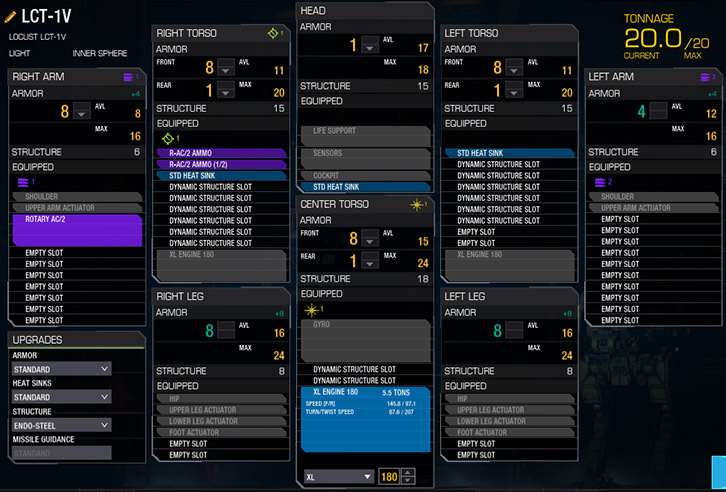Click the Left Leg panel header
Viewport: 726px width, 492px height.
[x=508, y=296]
